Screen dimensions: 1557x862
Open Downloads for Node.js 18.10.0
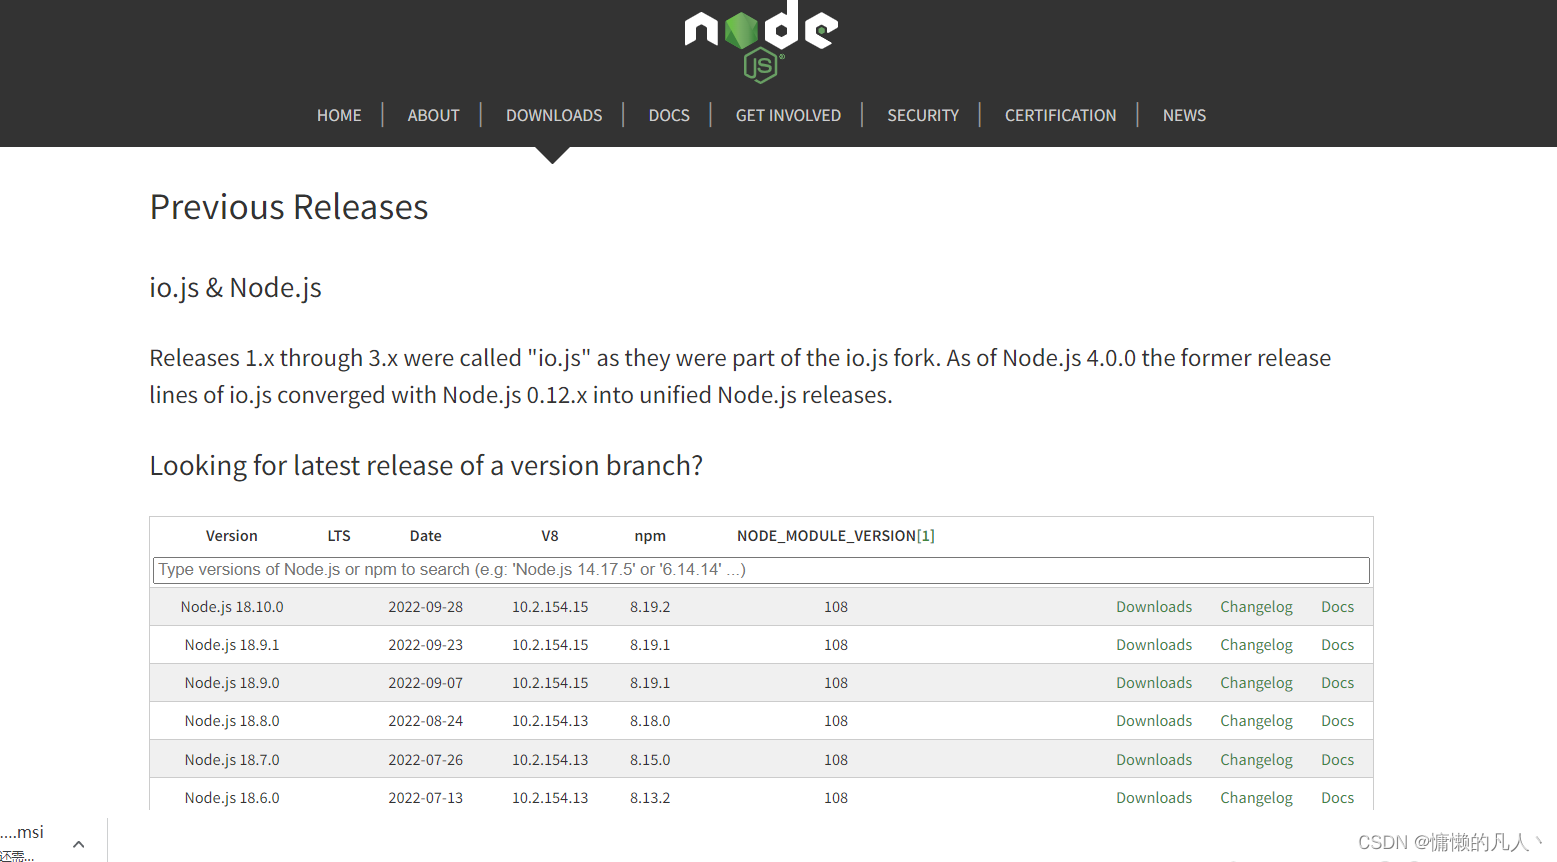click(x=1153, y=606)
